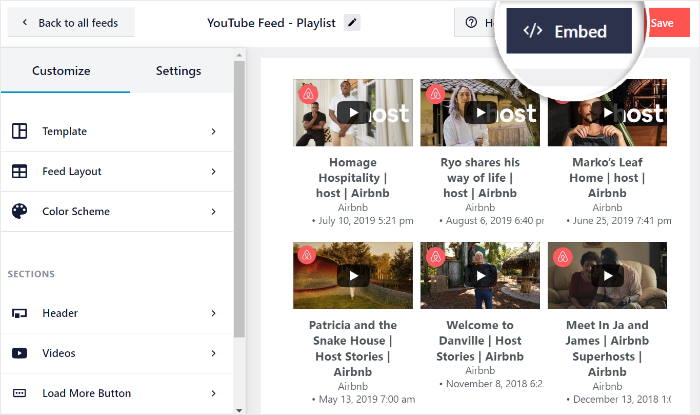Viewport: 700px width, 415px height.
Task: Play the Patricia and the Snake House video
Action: tap(353, 276)
